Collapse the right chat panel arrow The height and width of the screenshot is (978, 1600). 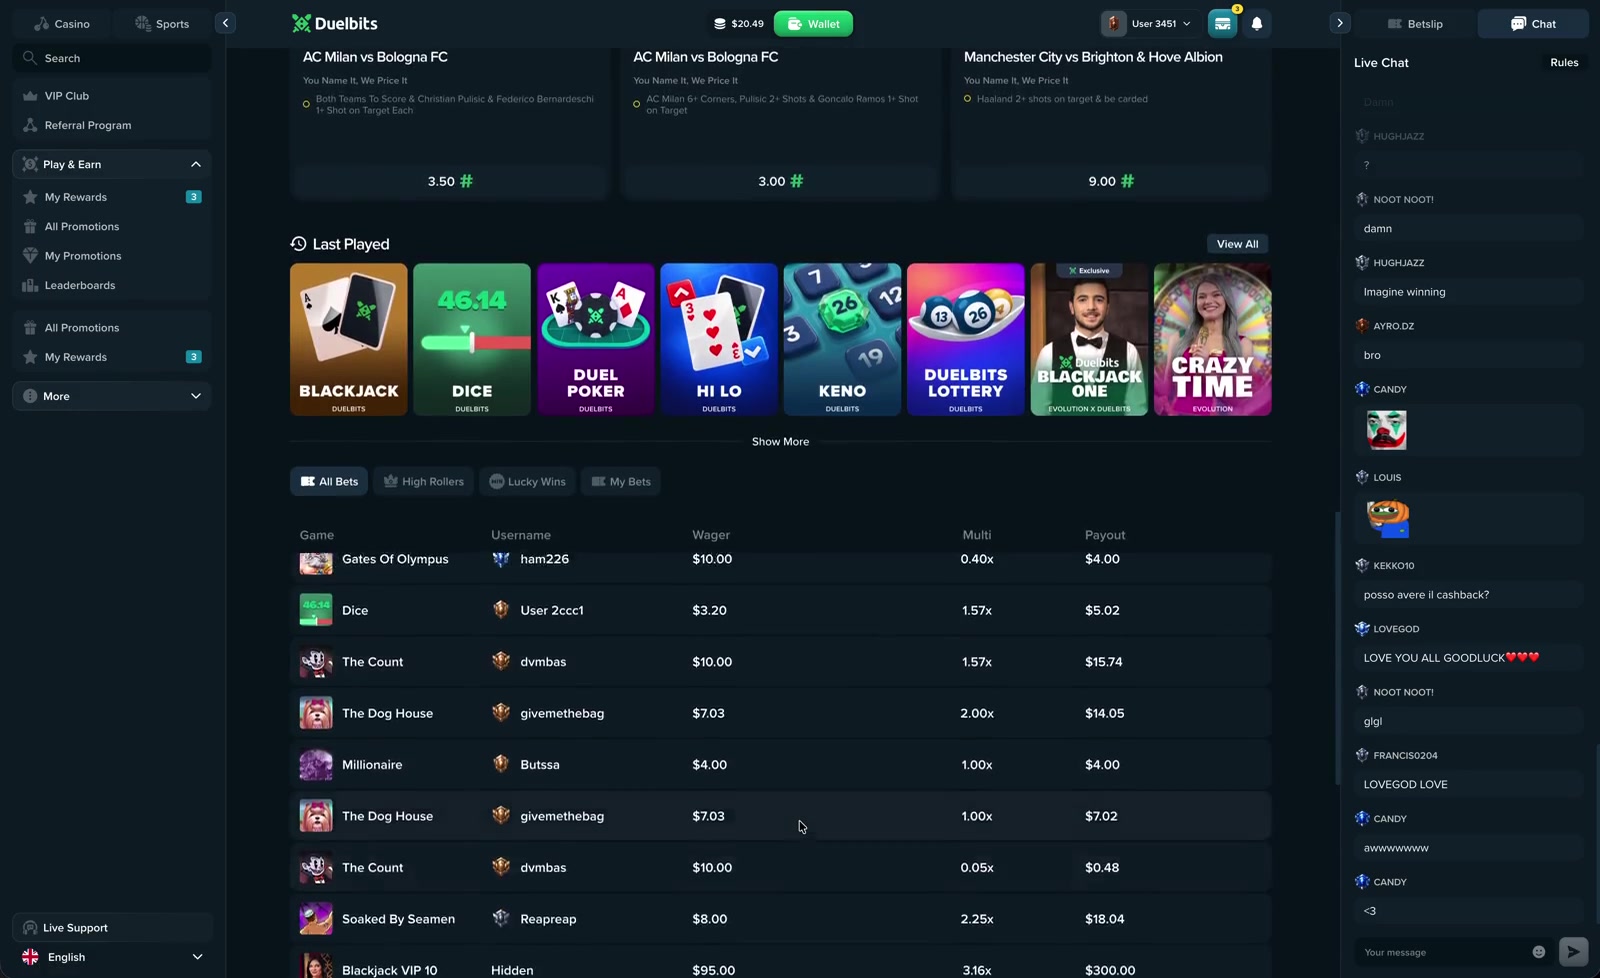coord(1340,23)
